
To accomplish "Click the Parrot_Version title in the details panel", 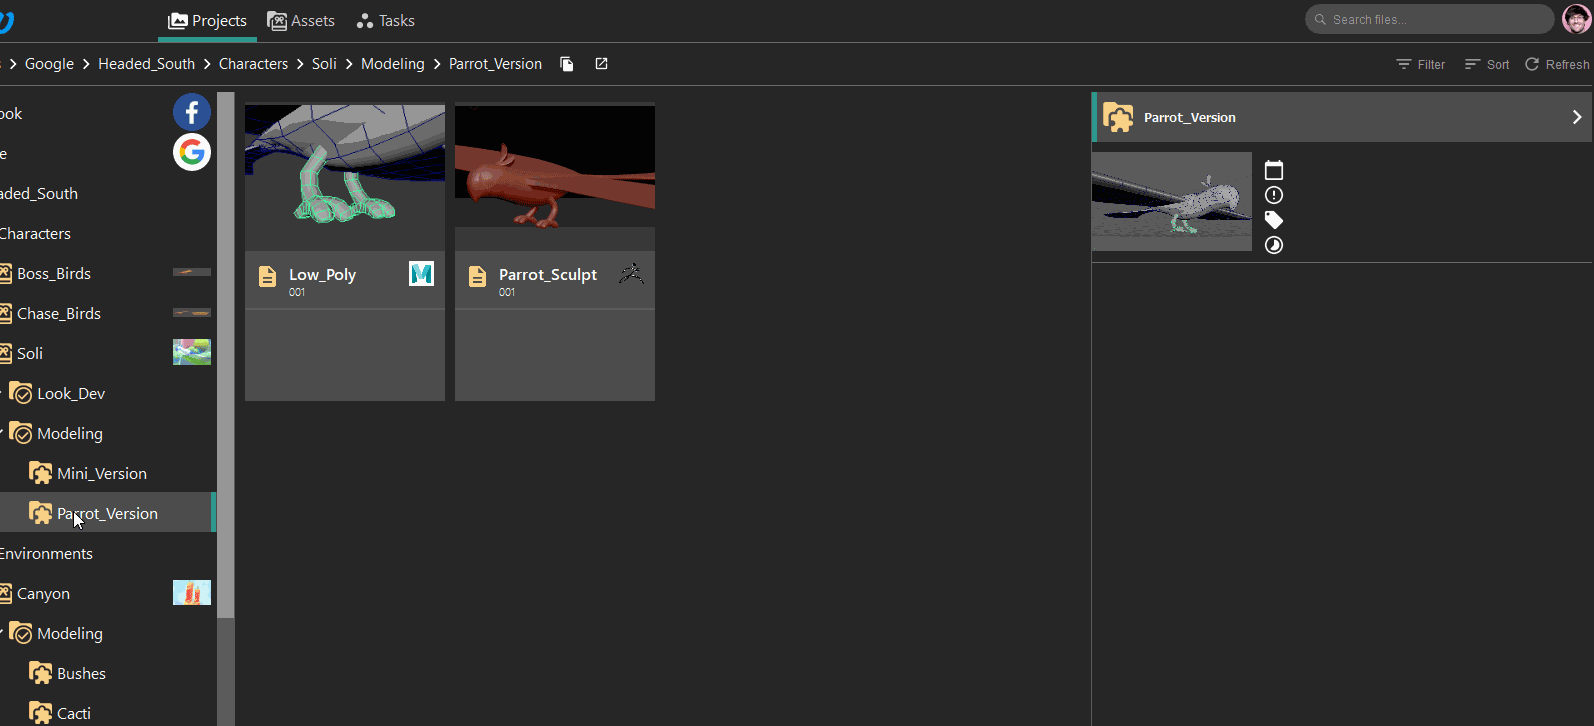I will coord(1190,118).
